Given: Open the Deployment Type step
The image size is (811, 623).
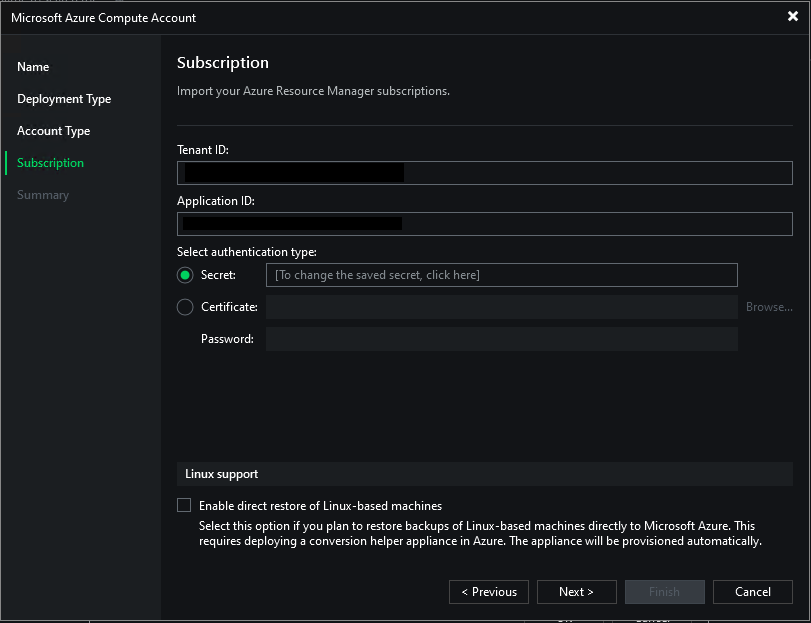Looking at the screenshot, I should tap(64, 99).
